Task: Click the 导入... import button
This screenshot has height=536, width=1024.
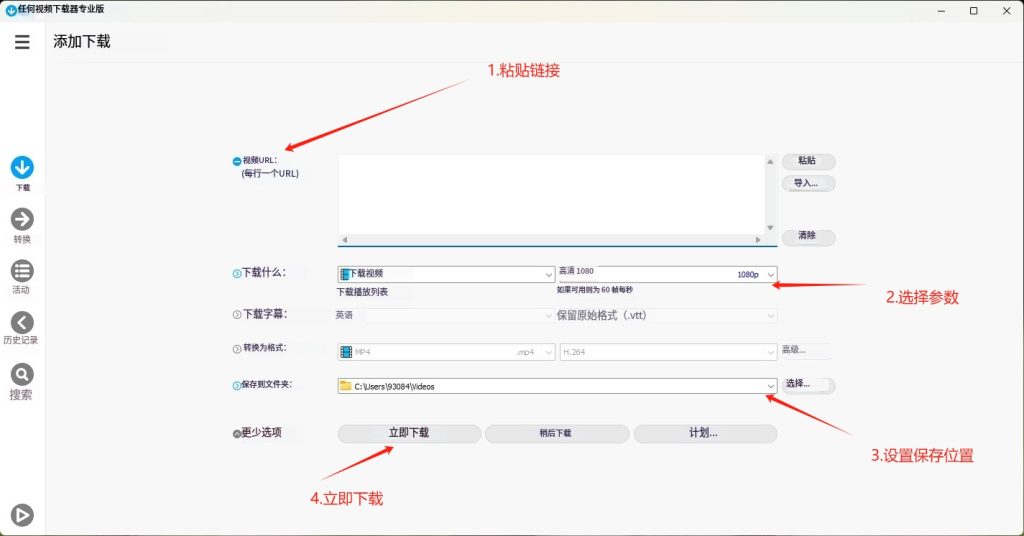Action: (x=808, y=183)
